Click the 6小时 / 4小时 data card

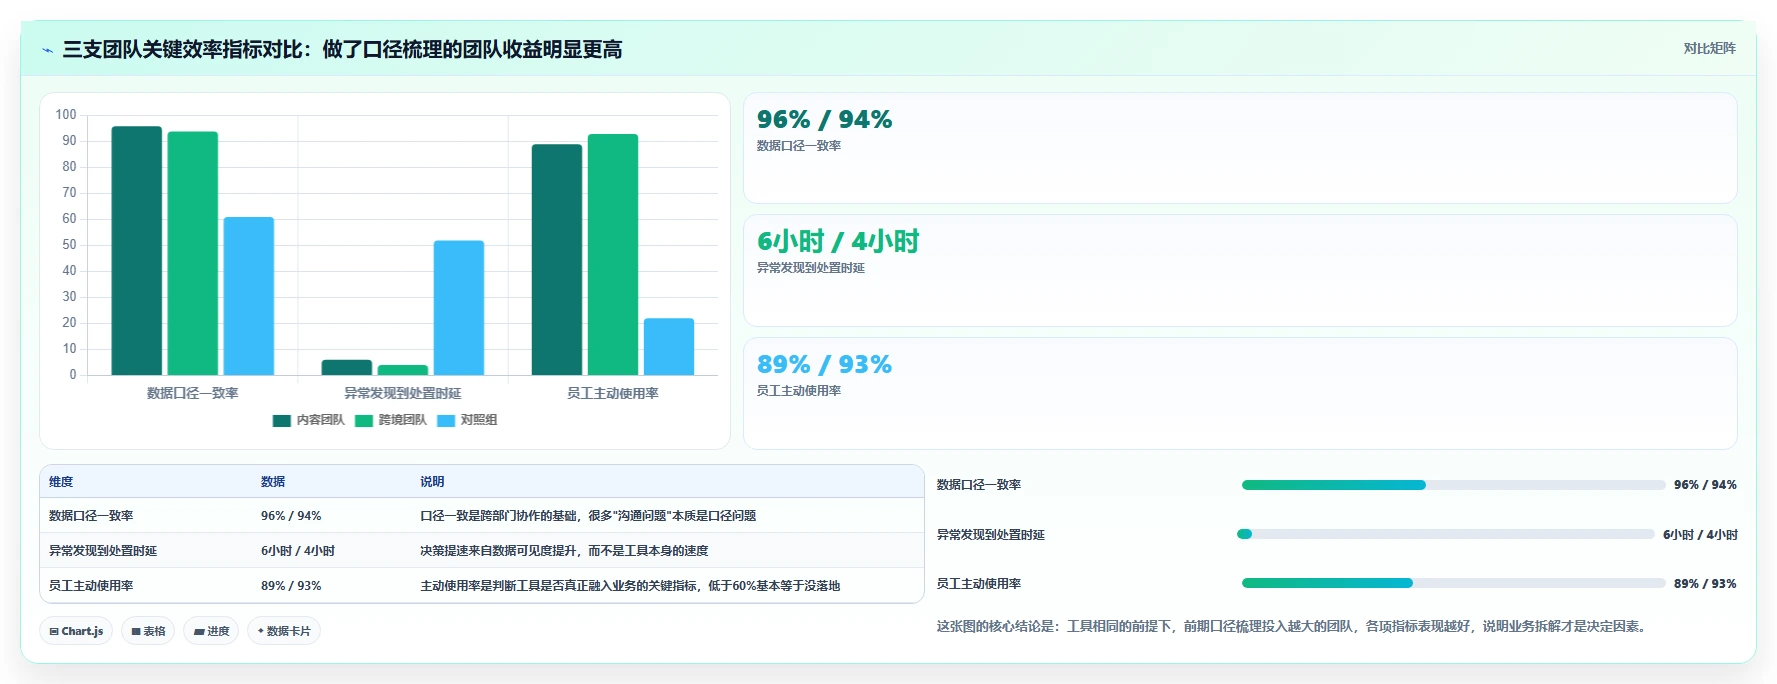(1240, 270)
